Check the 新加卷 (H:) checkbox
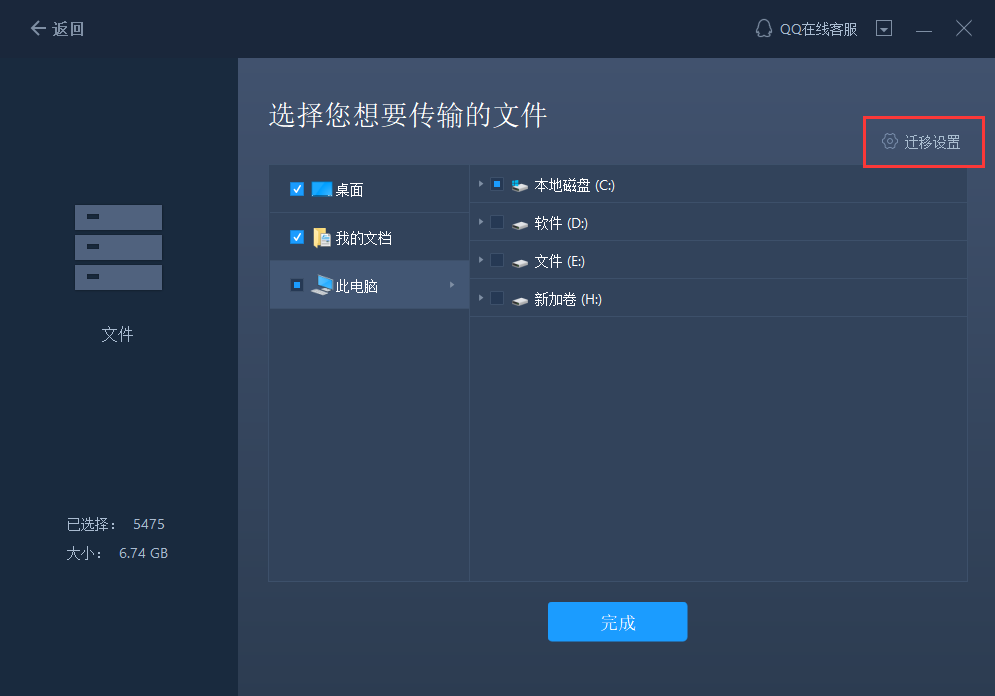This screenshot has height=696, width=995. click(x=497, y=298)
